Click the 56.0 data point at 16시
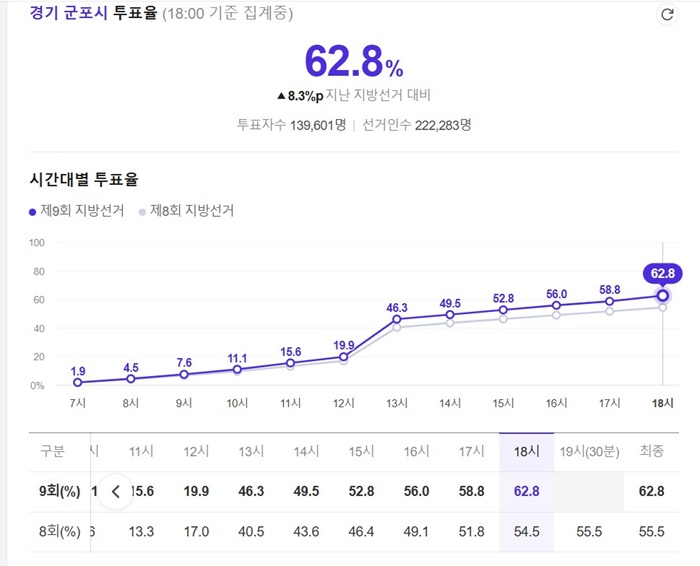The image size is (700, 566). [x=556, y=305]
